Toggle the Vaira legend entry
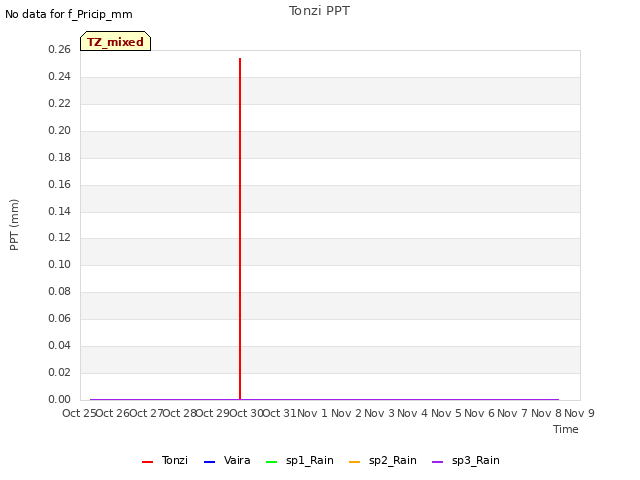 tap(227, 460)
